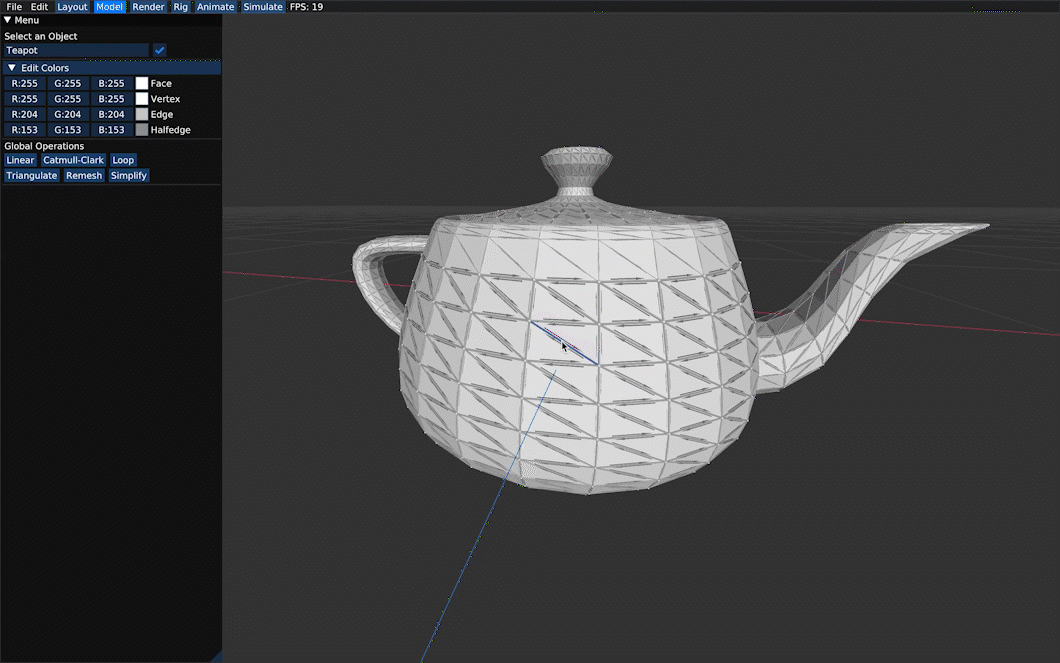Click the Halfedge color swatch
This screenshot has width=1060, height=663.
141,130
